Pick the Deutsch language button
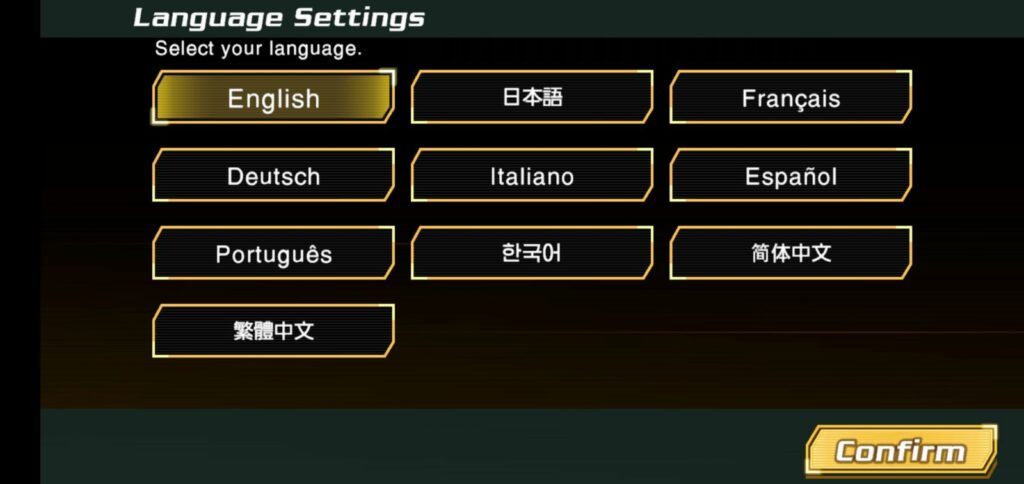Viewport: 1024px width, 484px height. pos(273,176)
